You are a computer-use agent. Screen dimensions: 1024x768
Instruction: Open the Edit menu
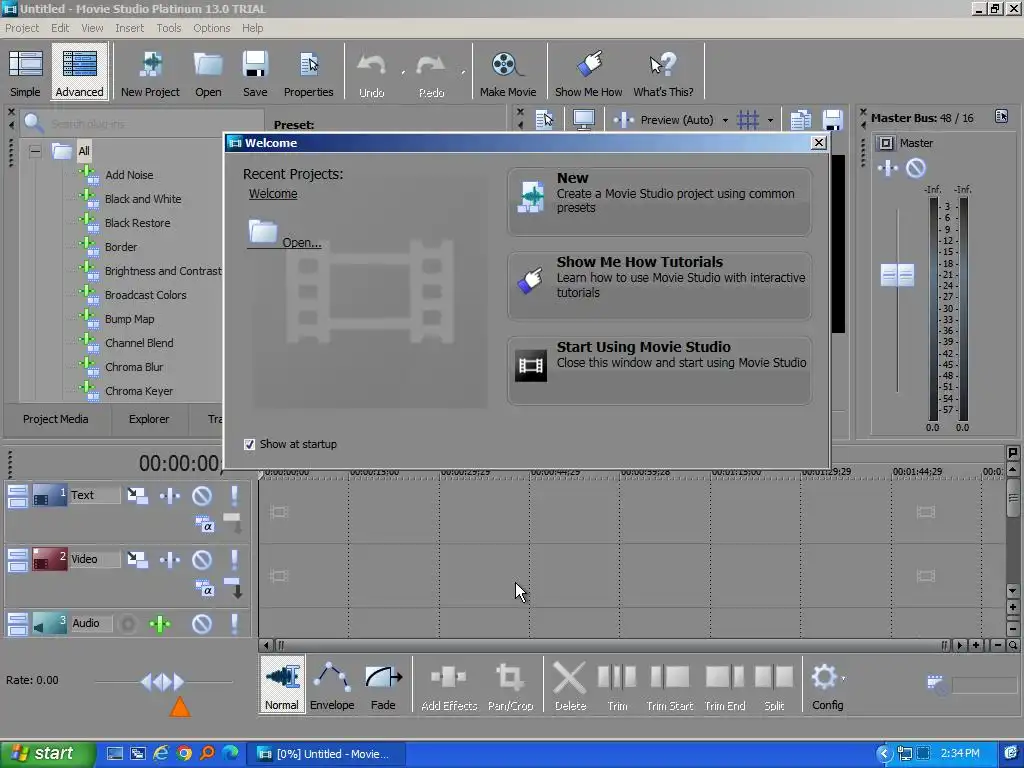(x=60, y=28)
